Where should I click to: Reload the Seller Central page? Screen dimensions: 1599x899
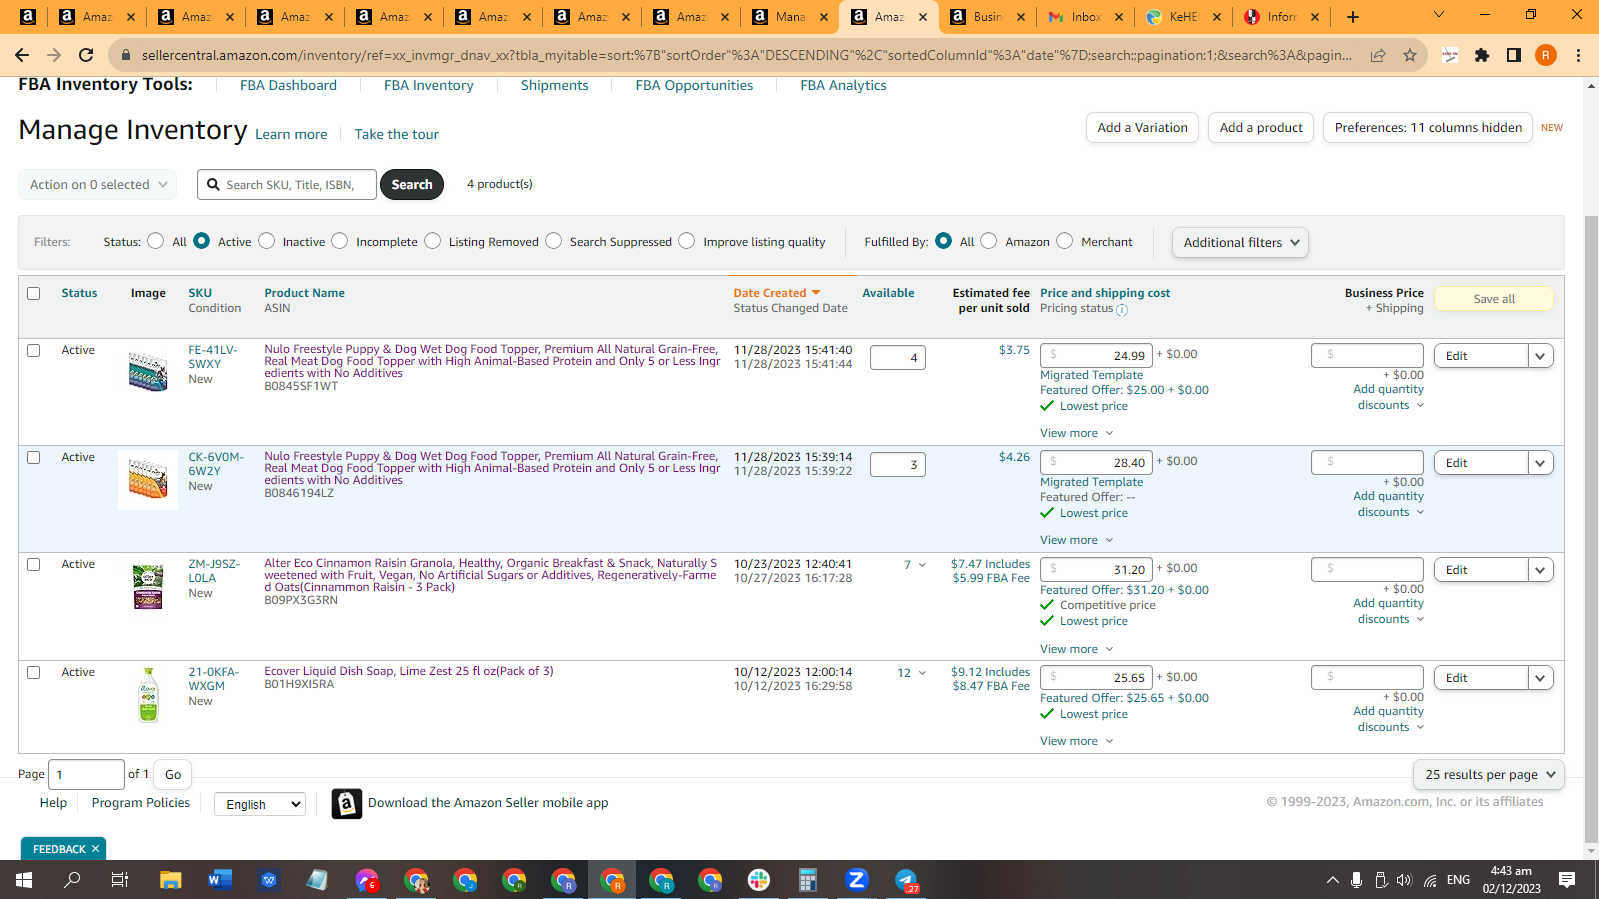pyautogui.click(x=86, y=55)
